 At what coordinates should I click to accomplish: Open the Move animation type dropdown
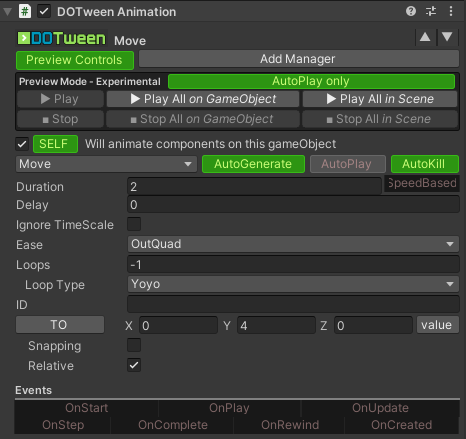point(106,164)
